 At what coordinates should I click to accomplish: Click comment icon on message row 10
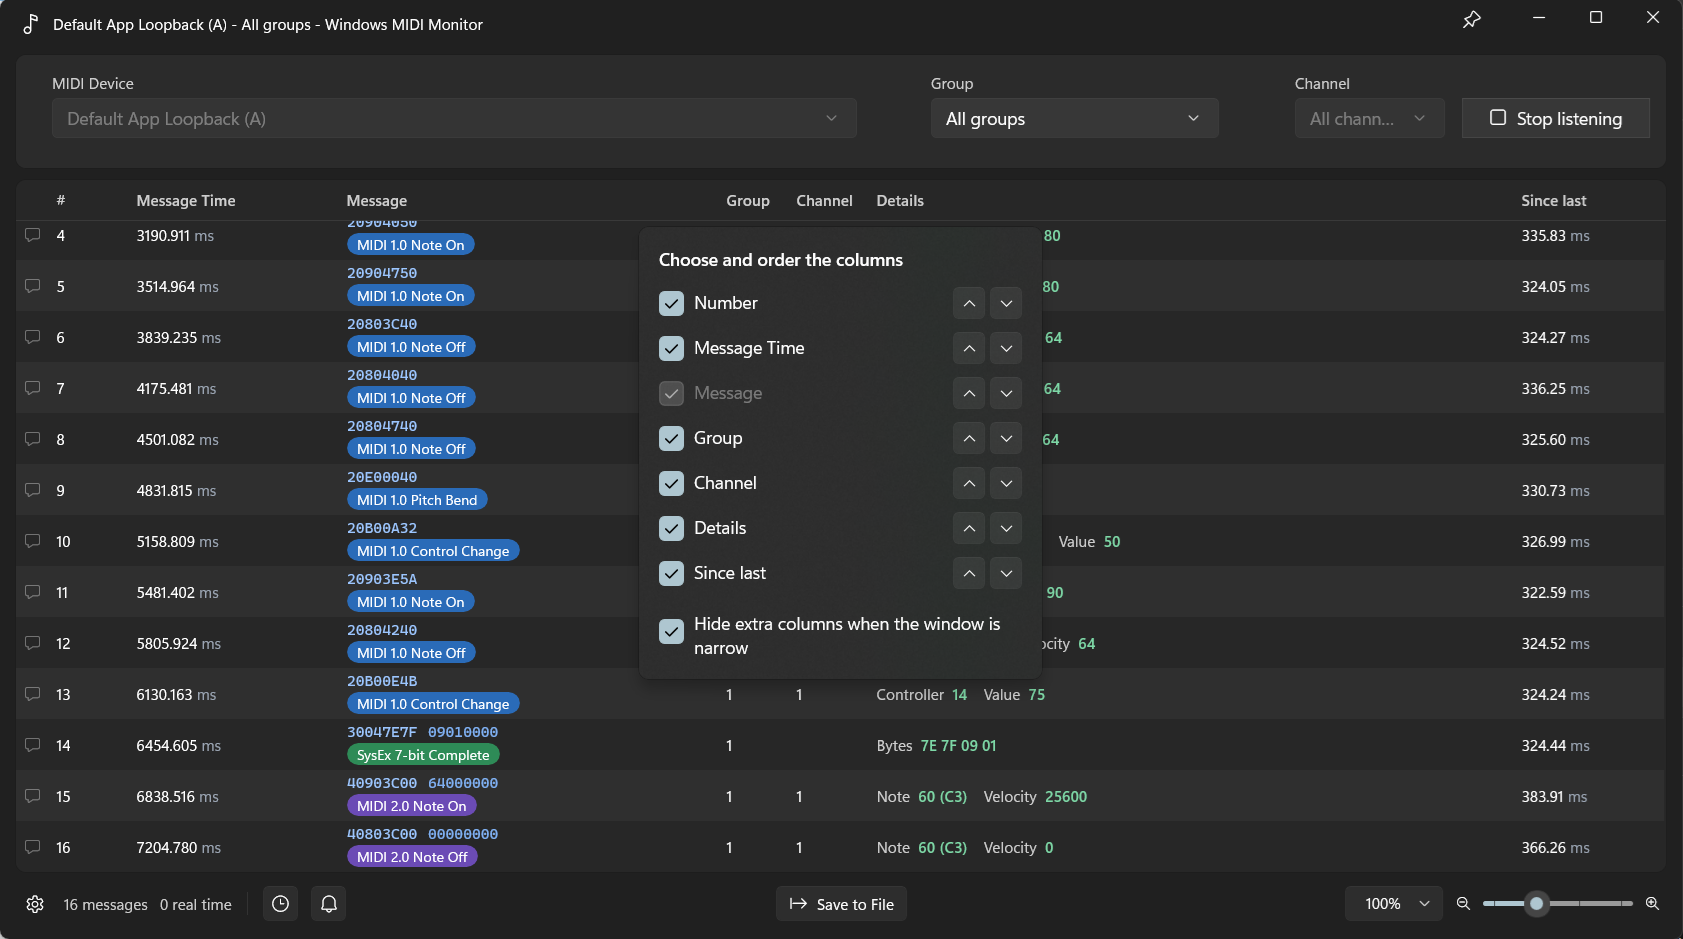33,541
